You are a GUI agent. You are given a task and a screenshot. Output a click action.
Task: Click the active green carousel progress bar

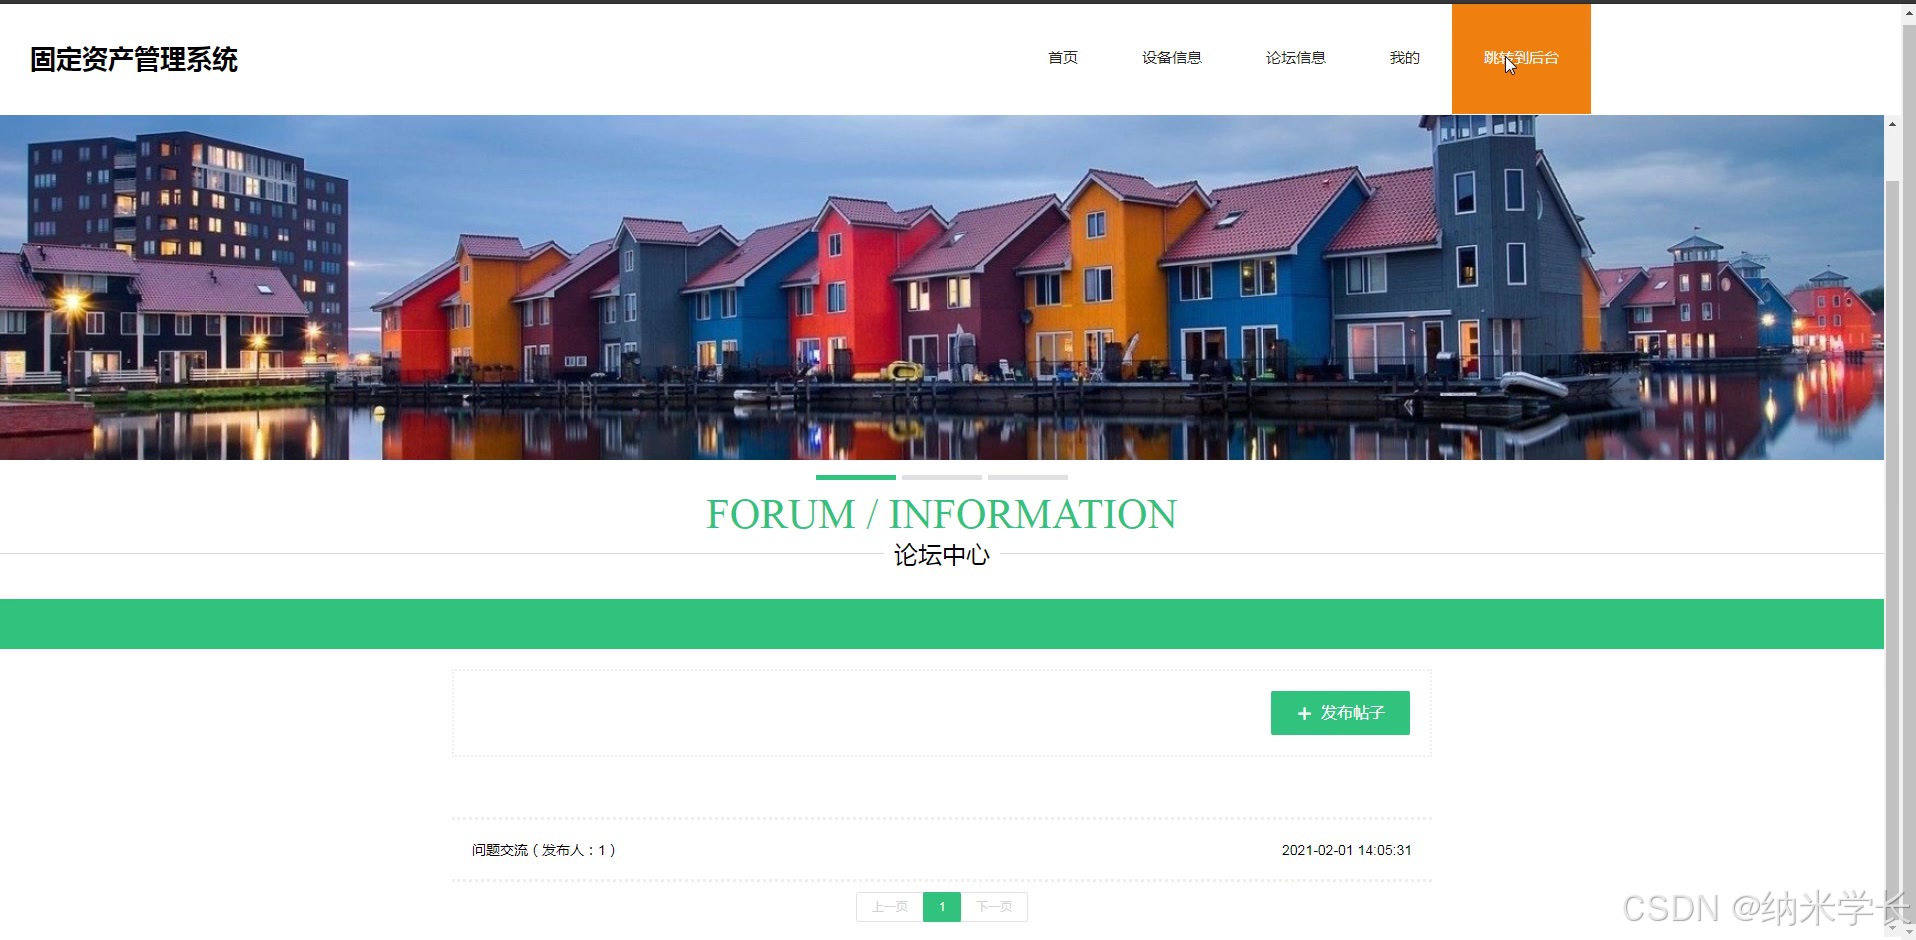point(855,478)
